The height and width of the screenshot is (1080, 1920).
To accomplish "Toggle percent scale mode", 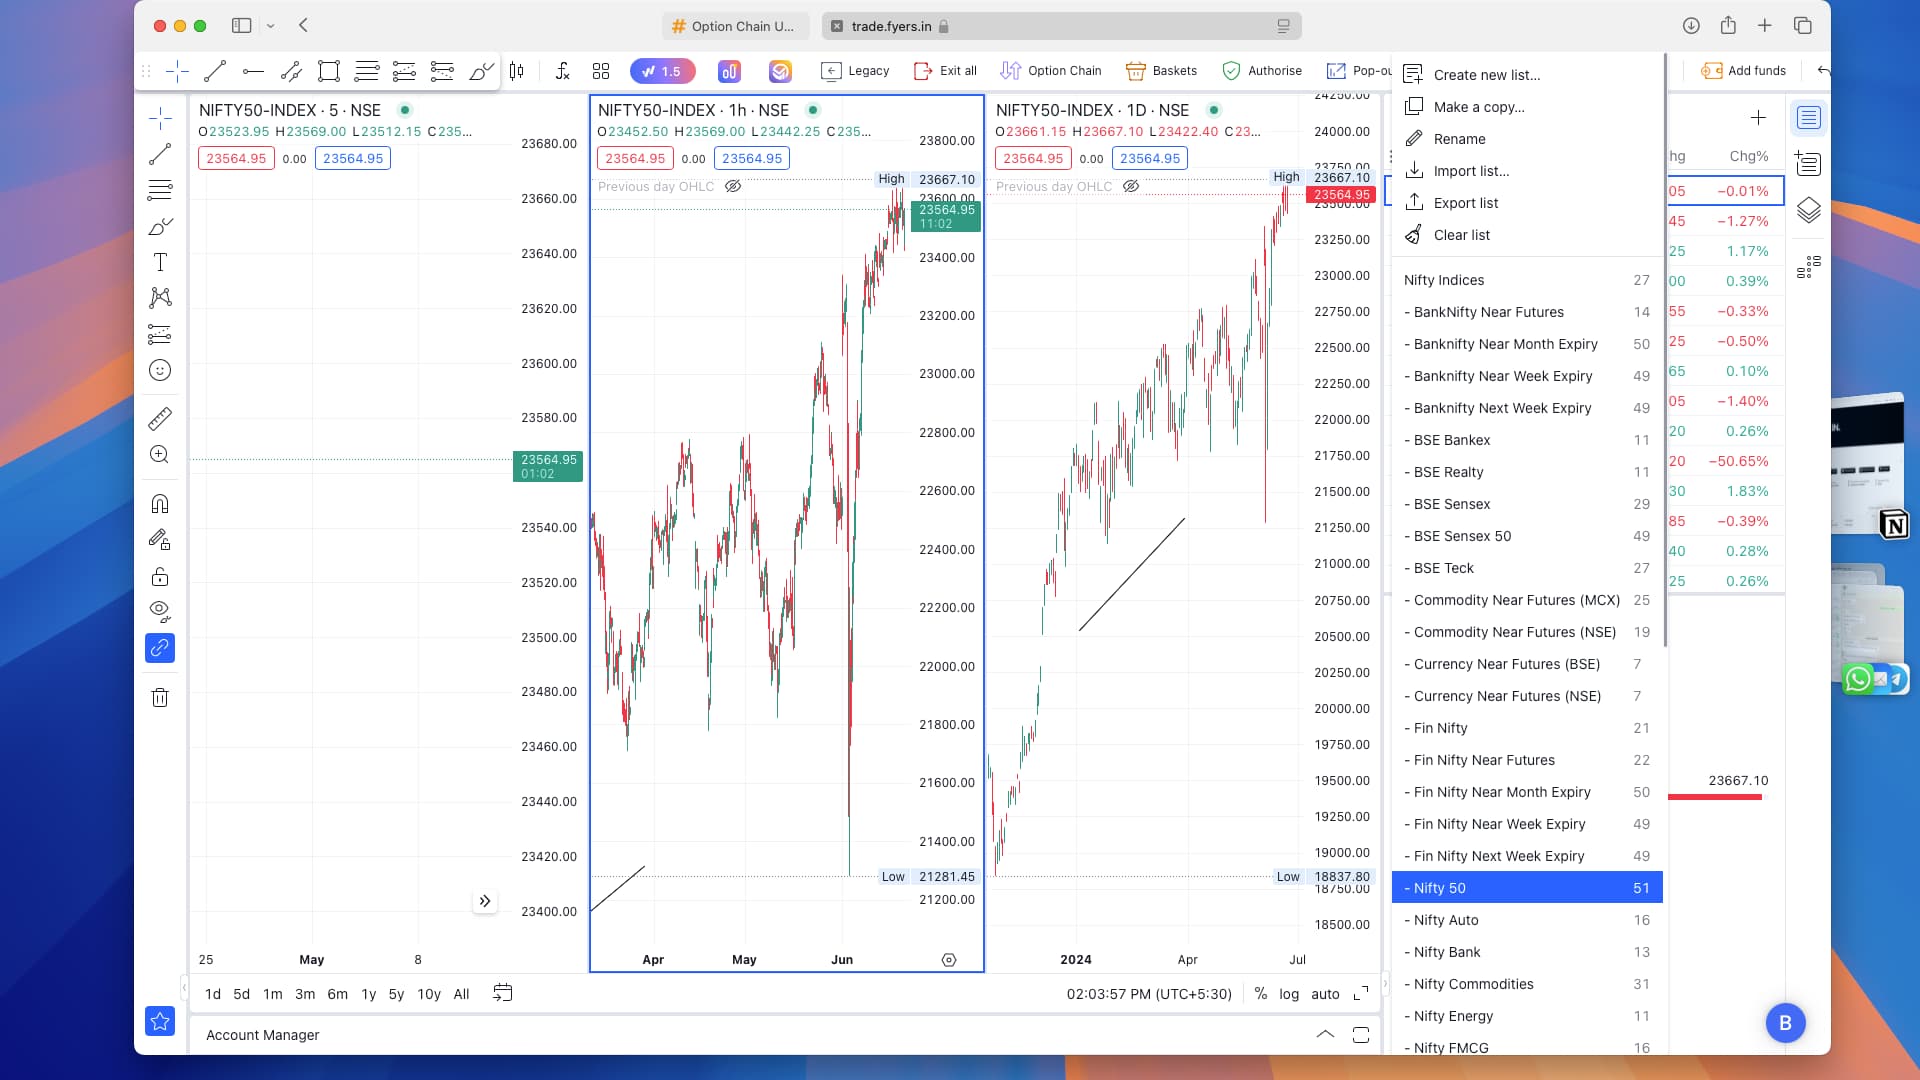I will click(1261, 994).
